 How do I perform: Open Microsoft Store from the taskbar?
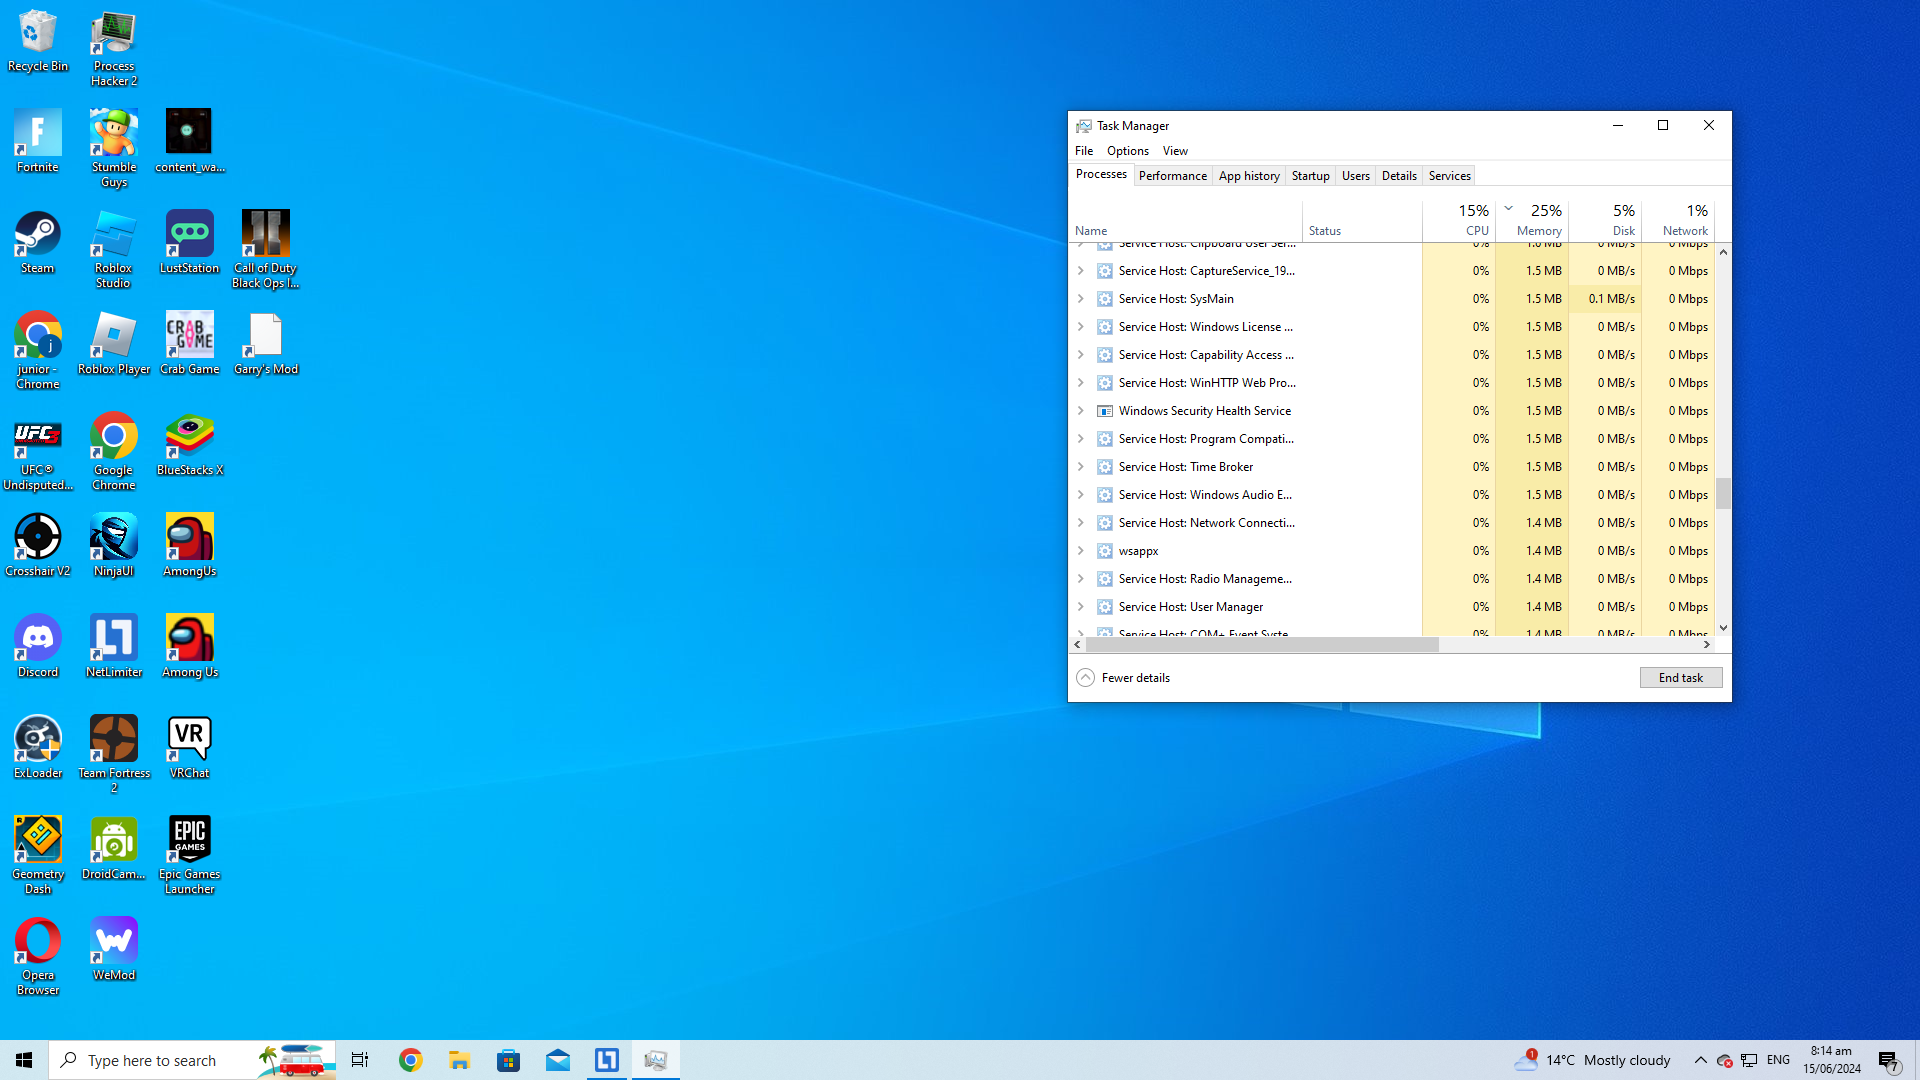pyautogui.click(x=508, y=1060)
